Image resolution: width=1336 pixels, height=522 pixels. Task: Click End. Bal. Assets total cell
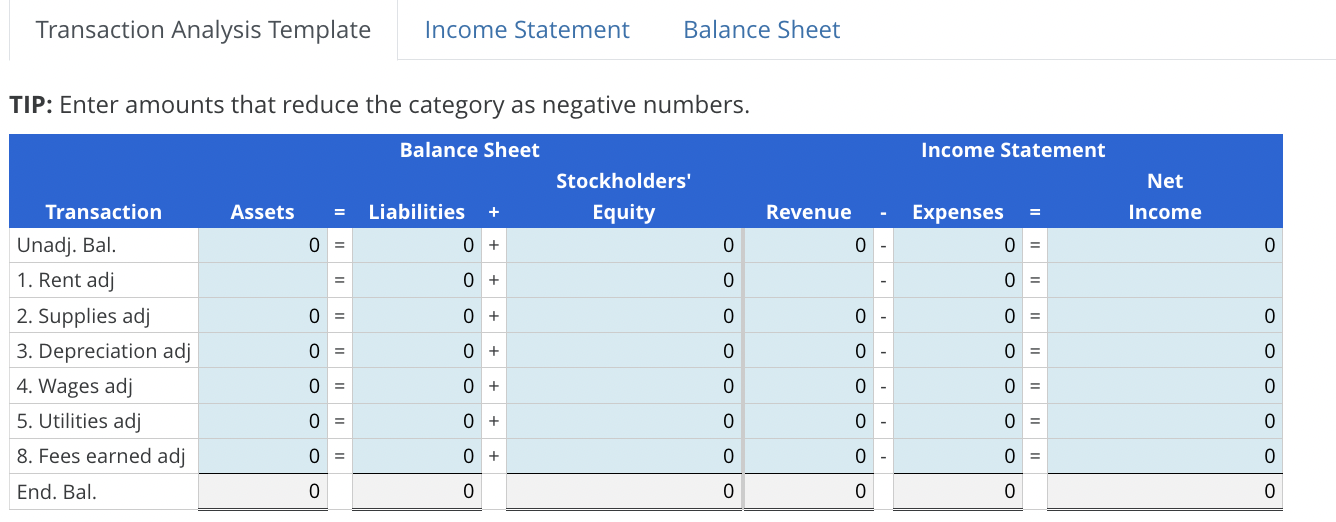tap(263, 492)
